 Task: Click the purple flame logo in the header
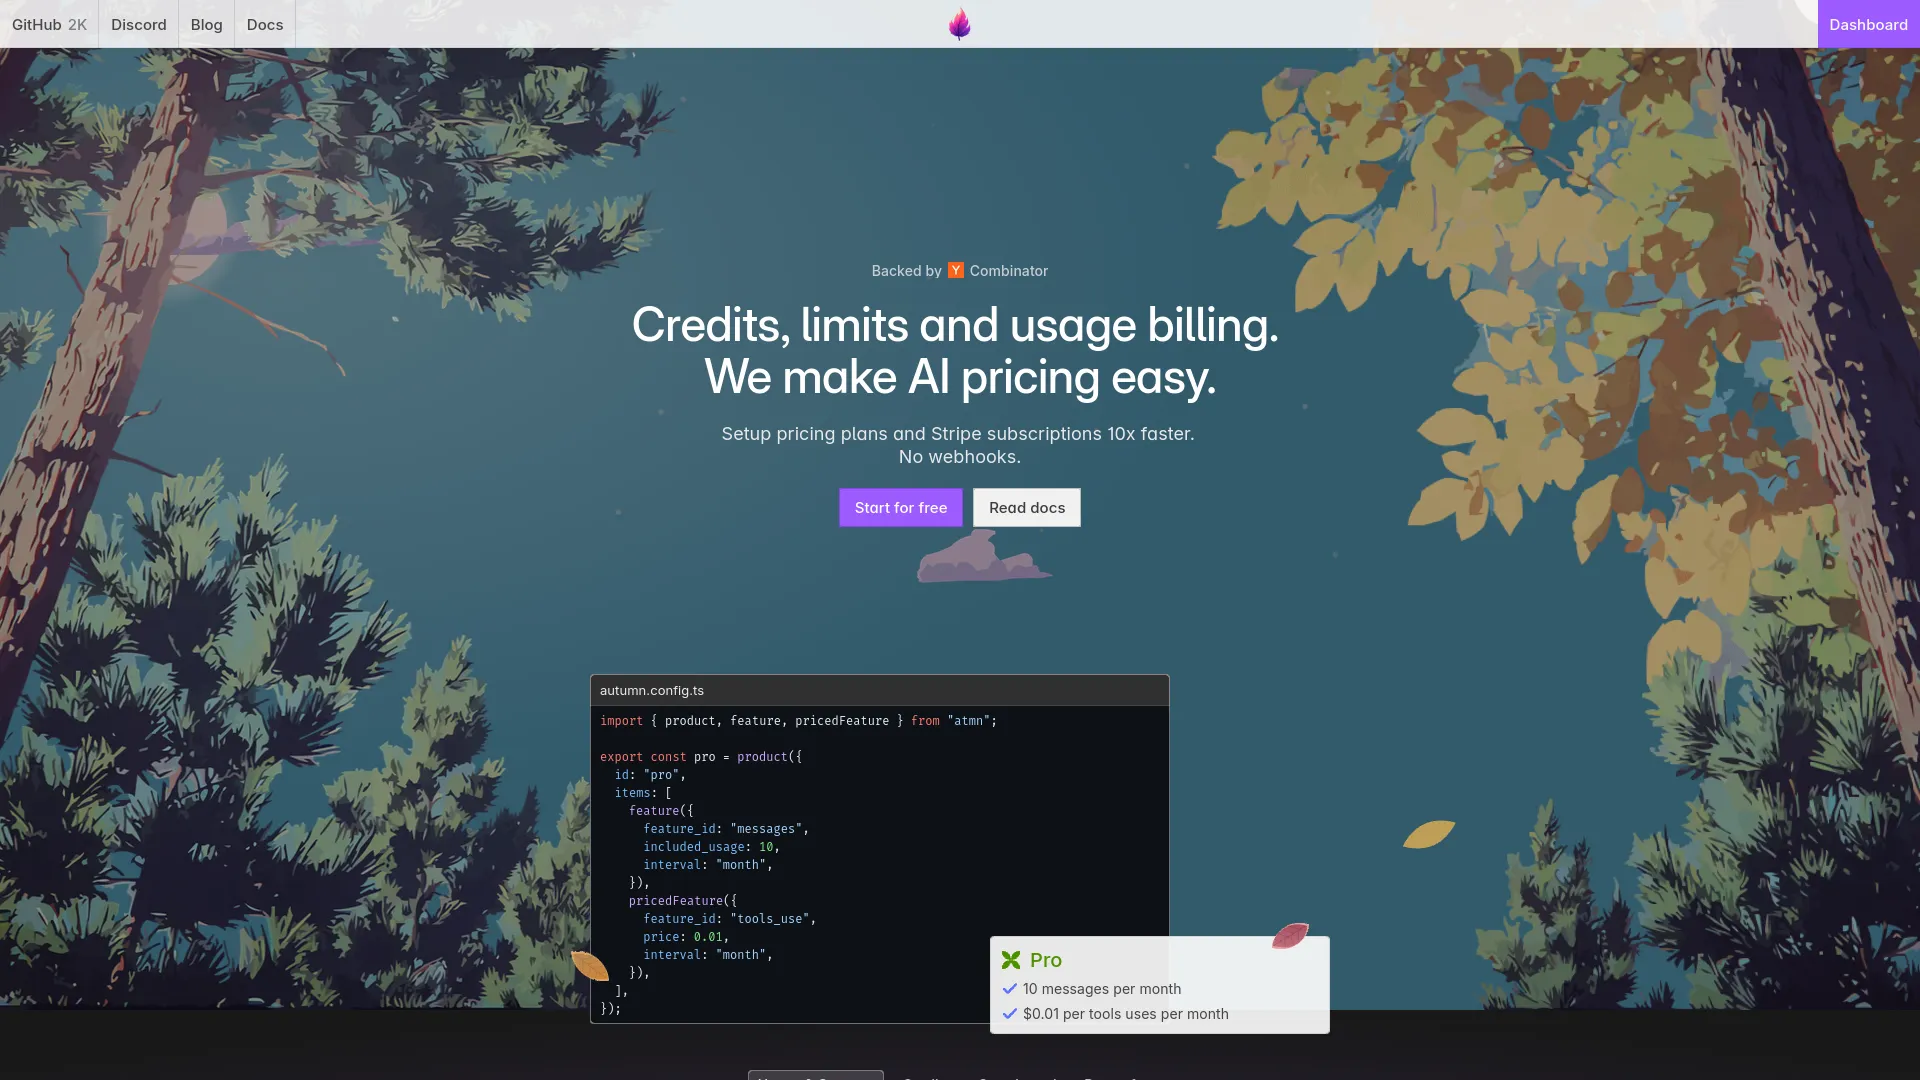[960, 24]
